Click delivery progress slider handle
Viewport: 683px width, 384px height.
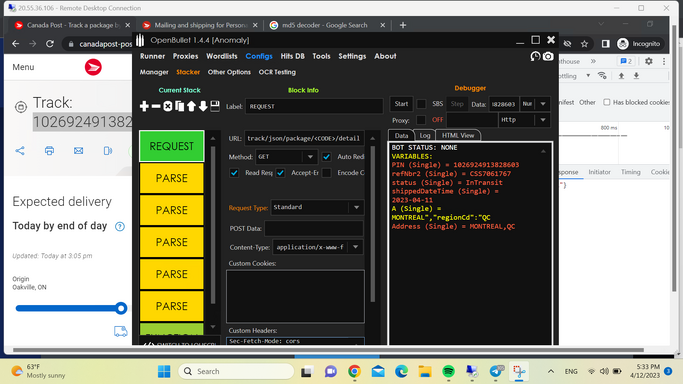pos(121,308)
